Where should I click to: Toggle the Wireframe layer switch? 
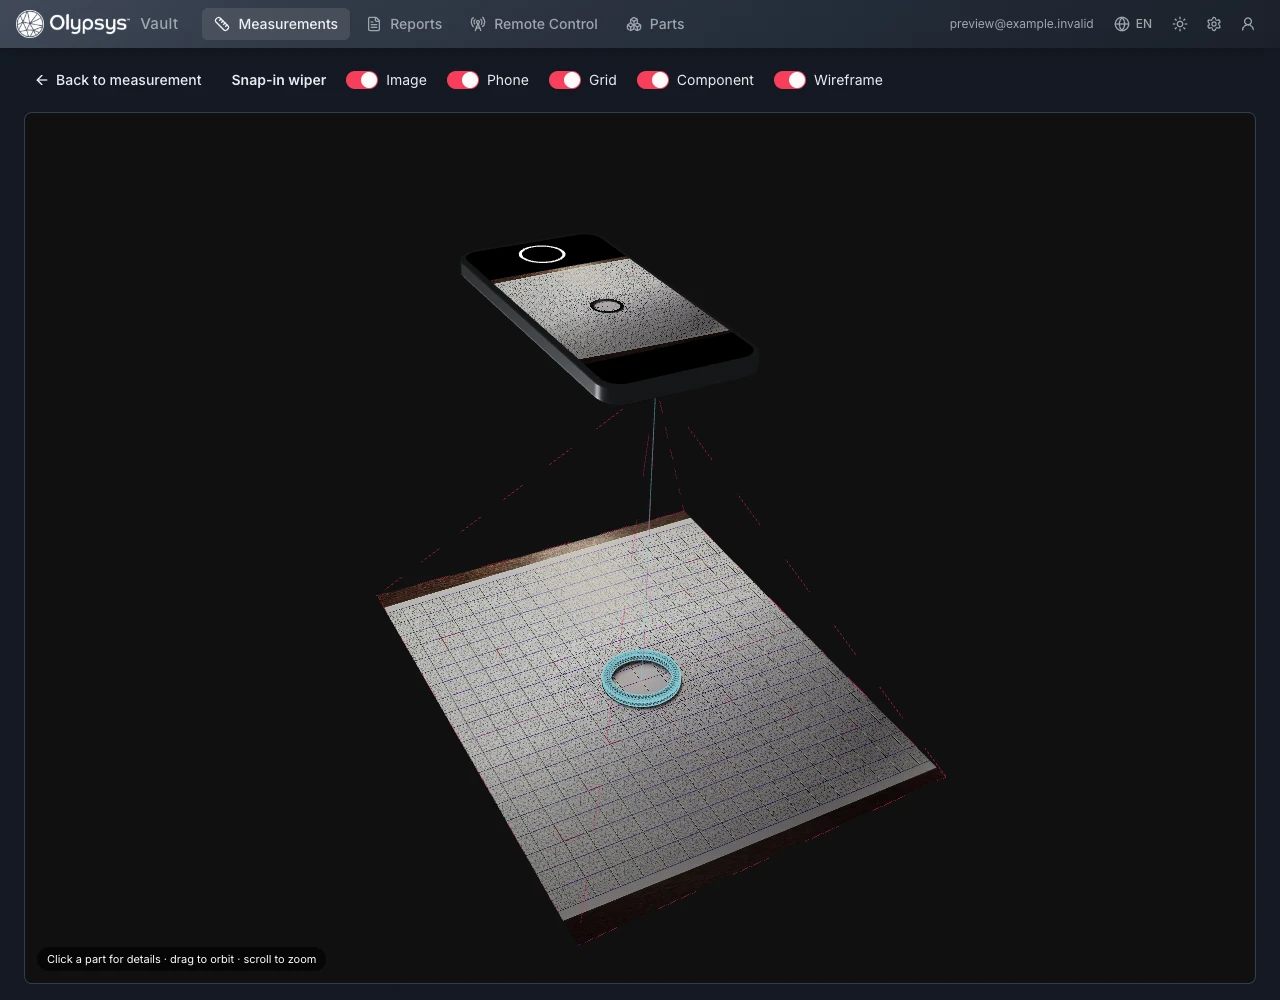[x=790, y=80]
